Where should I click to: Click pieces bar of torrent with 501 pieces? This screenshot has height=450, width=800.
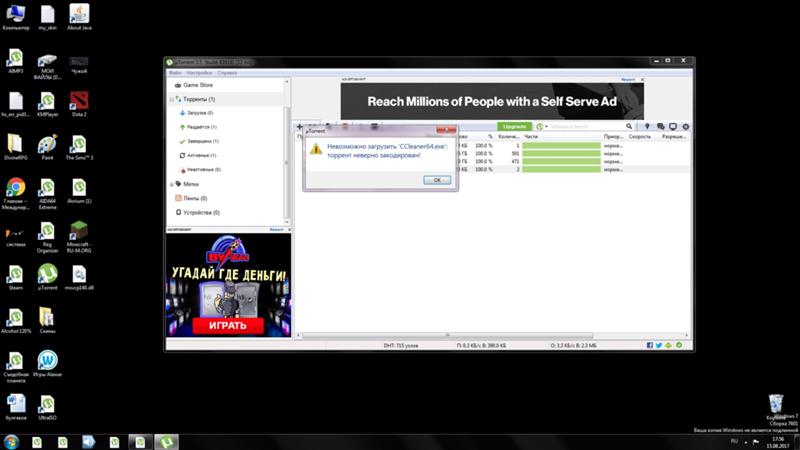point(561,154)
